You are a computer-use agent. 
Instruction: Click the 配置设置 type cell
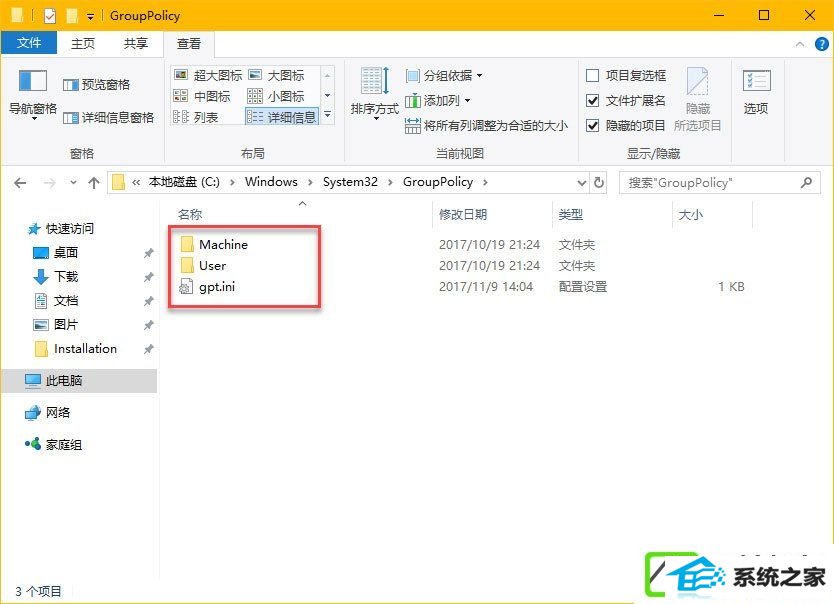(583, 287)
